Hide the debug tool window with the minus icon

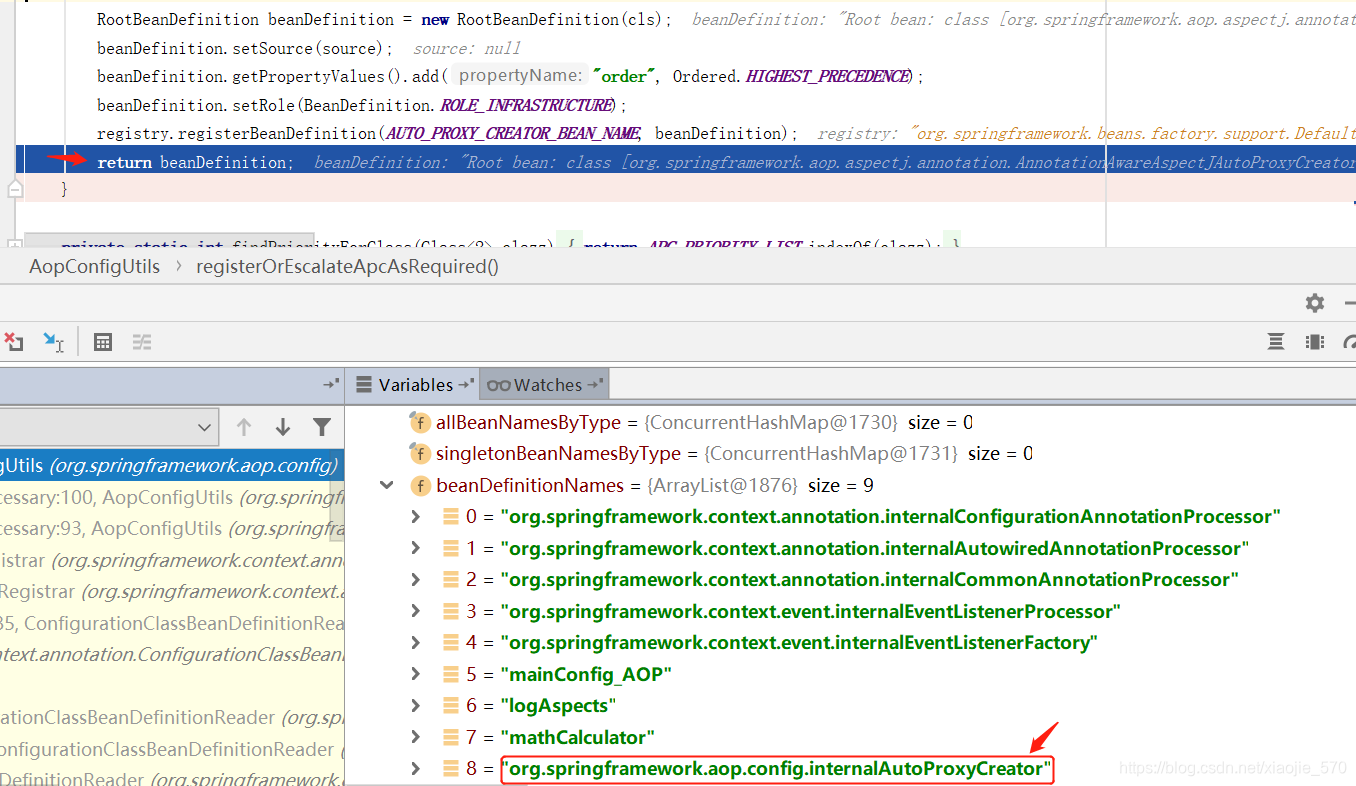1350,302
